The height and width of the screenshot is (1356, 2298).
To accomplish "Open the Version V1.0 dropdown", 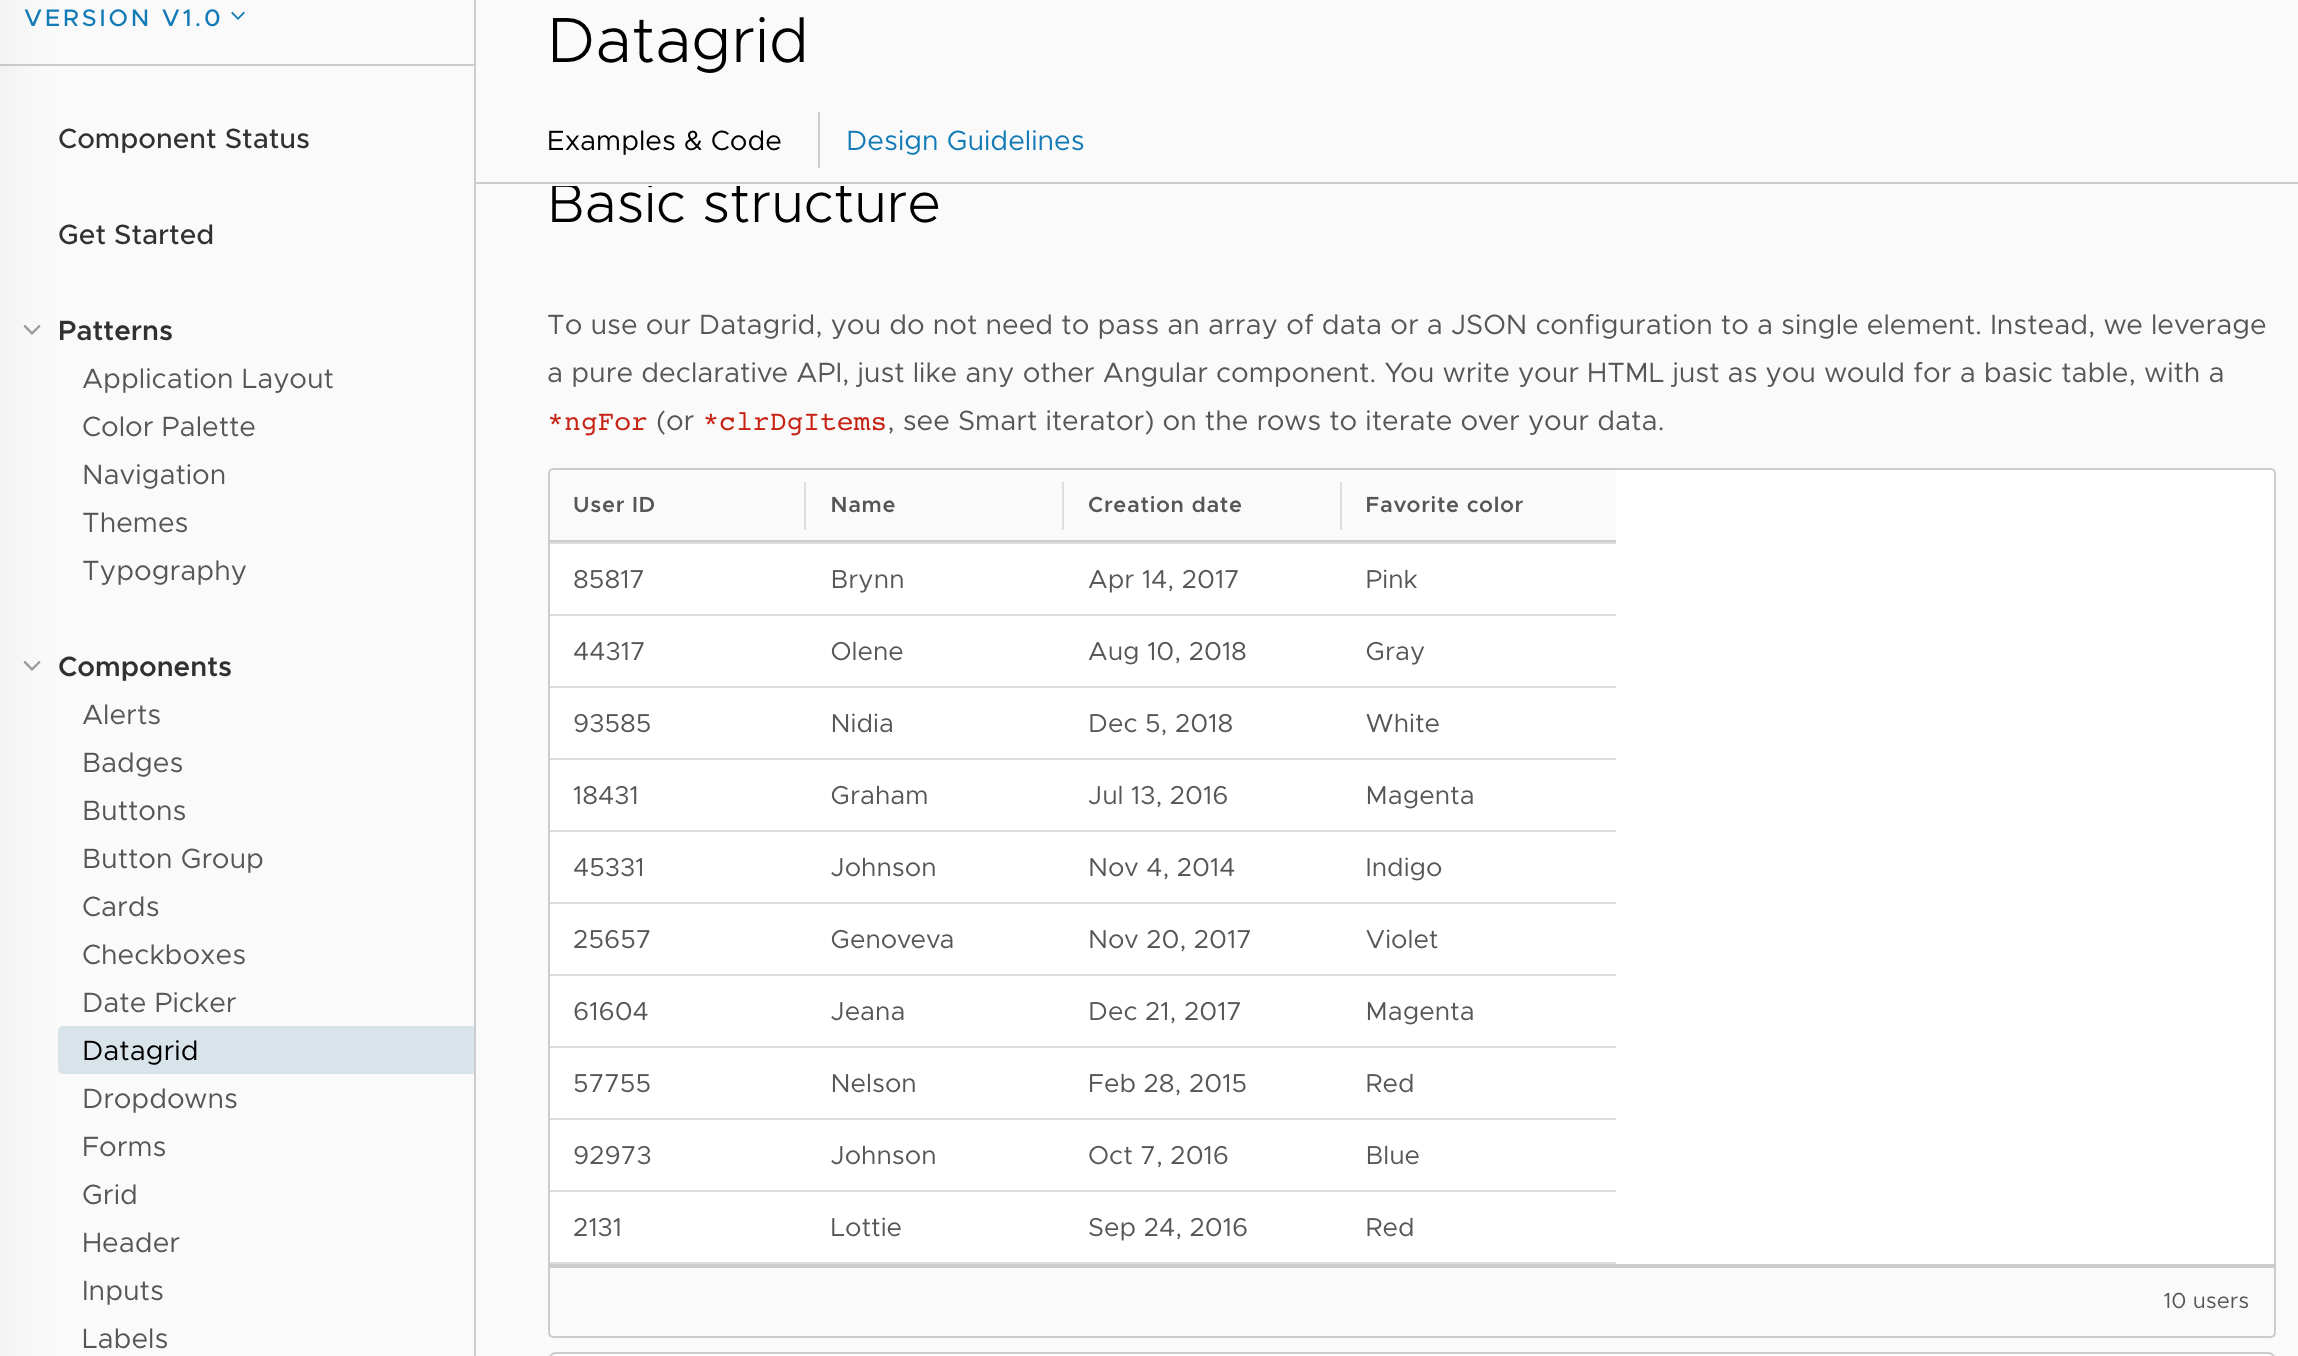I will pos(134,18).
